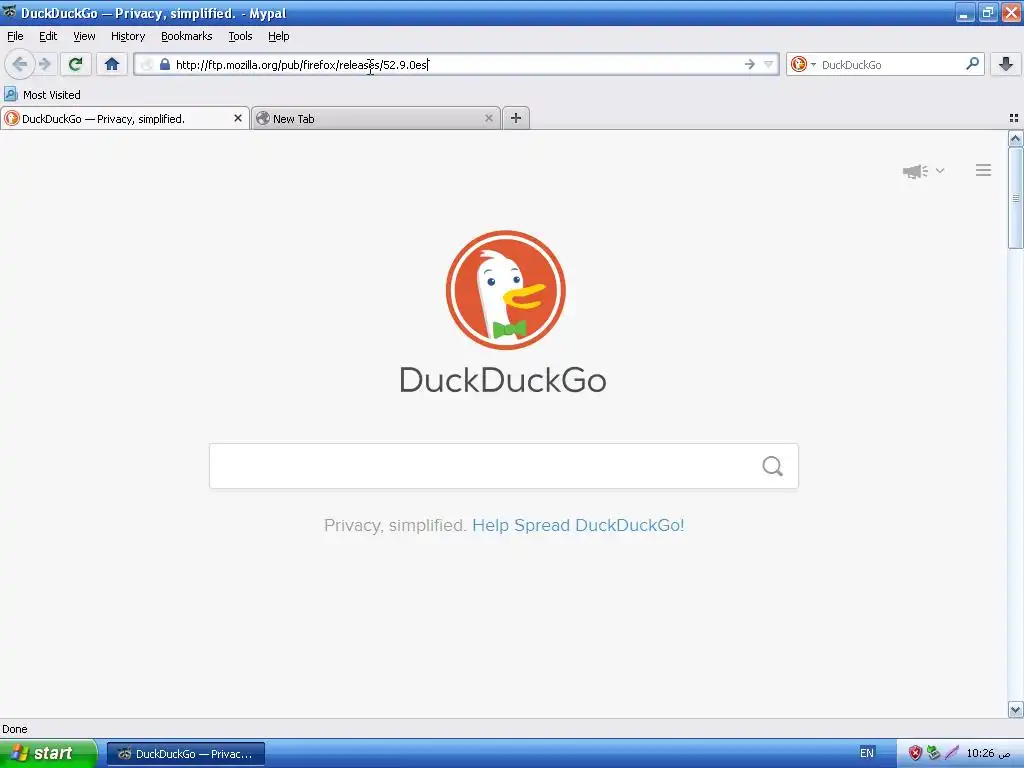This screenshot has width=1024, height=768.
Task: Click the address bar URL text
Action: pos(302,65)
